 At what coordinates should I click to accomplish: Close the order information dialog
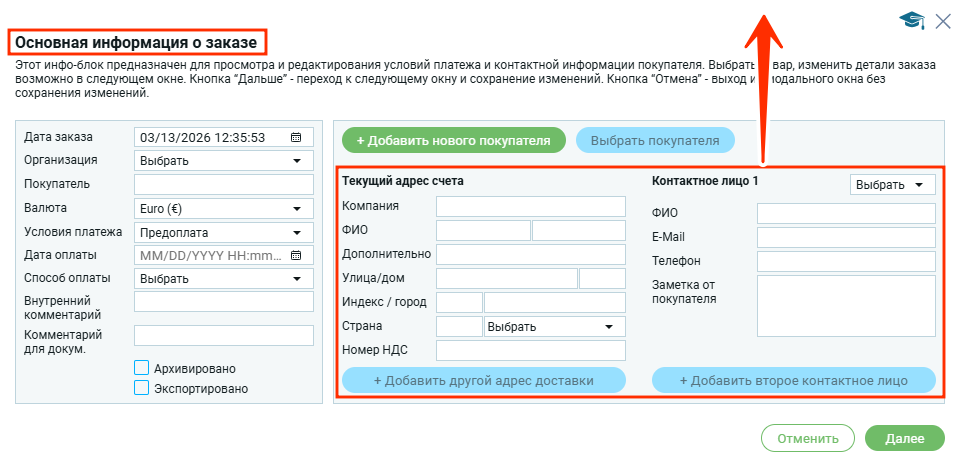point(942,20)
